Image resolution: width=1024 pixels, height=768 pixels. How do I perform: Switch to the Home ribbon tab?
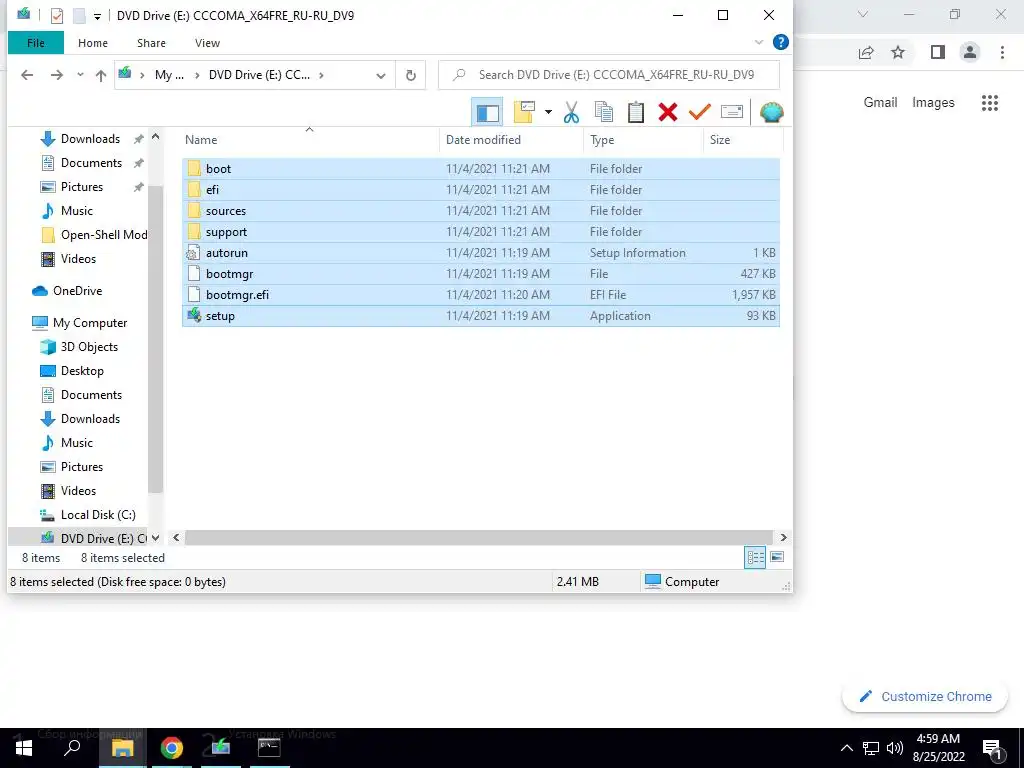(x=93, y=43)
